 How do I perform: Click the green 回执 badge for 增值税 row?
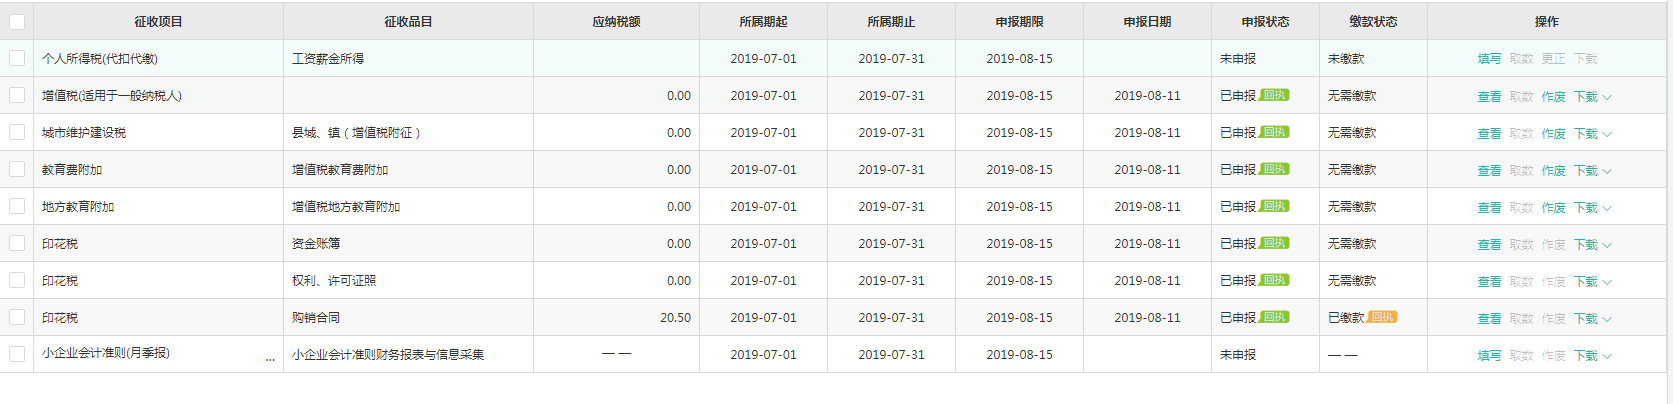click(x=1274, y=95)
